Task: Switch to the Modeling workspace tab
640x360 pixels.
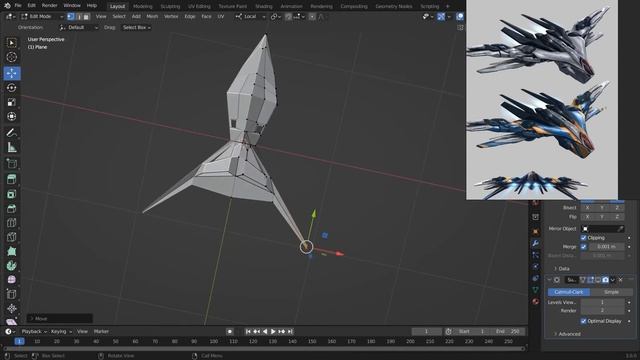Action: tap(142, 7)
